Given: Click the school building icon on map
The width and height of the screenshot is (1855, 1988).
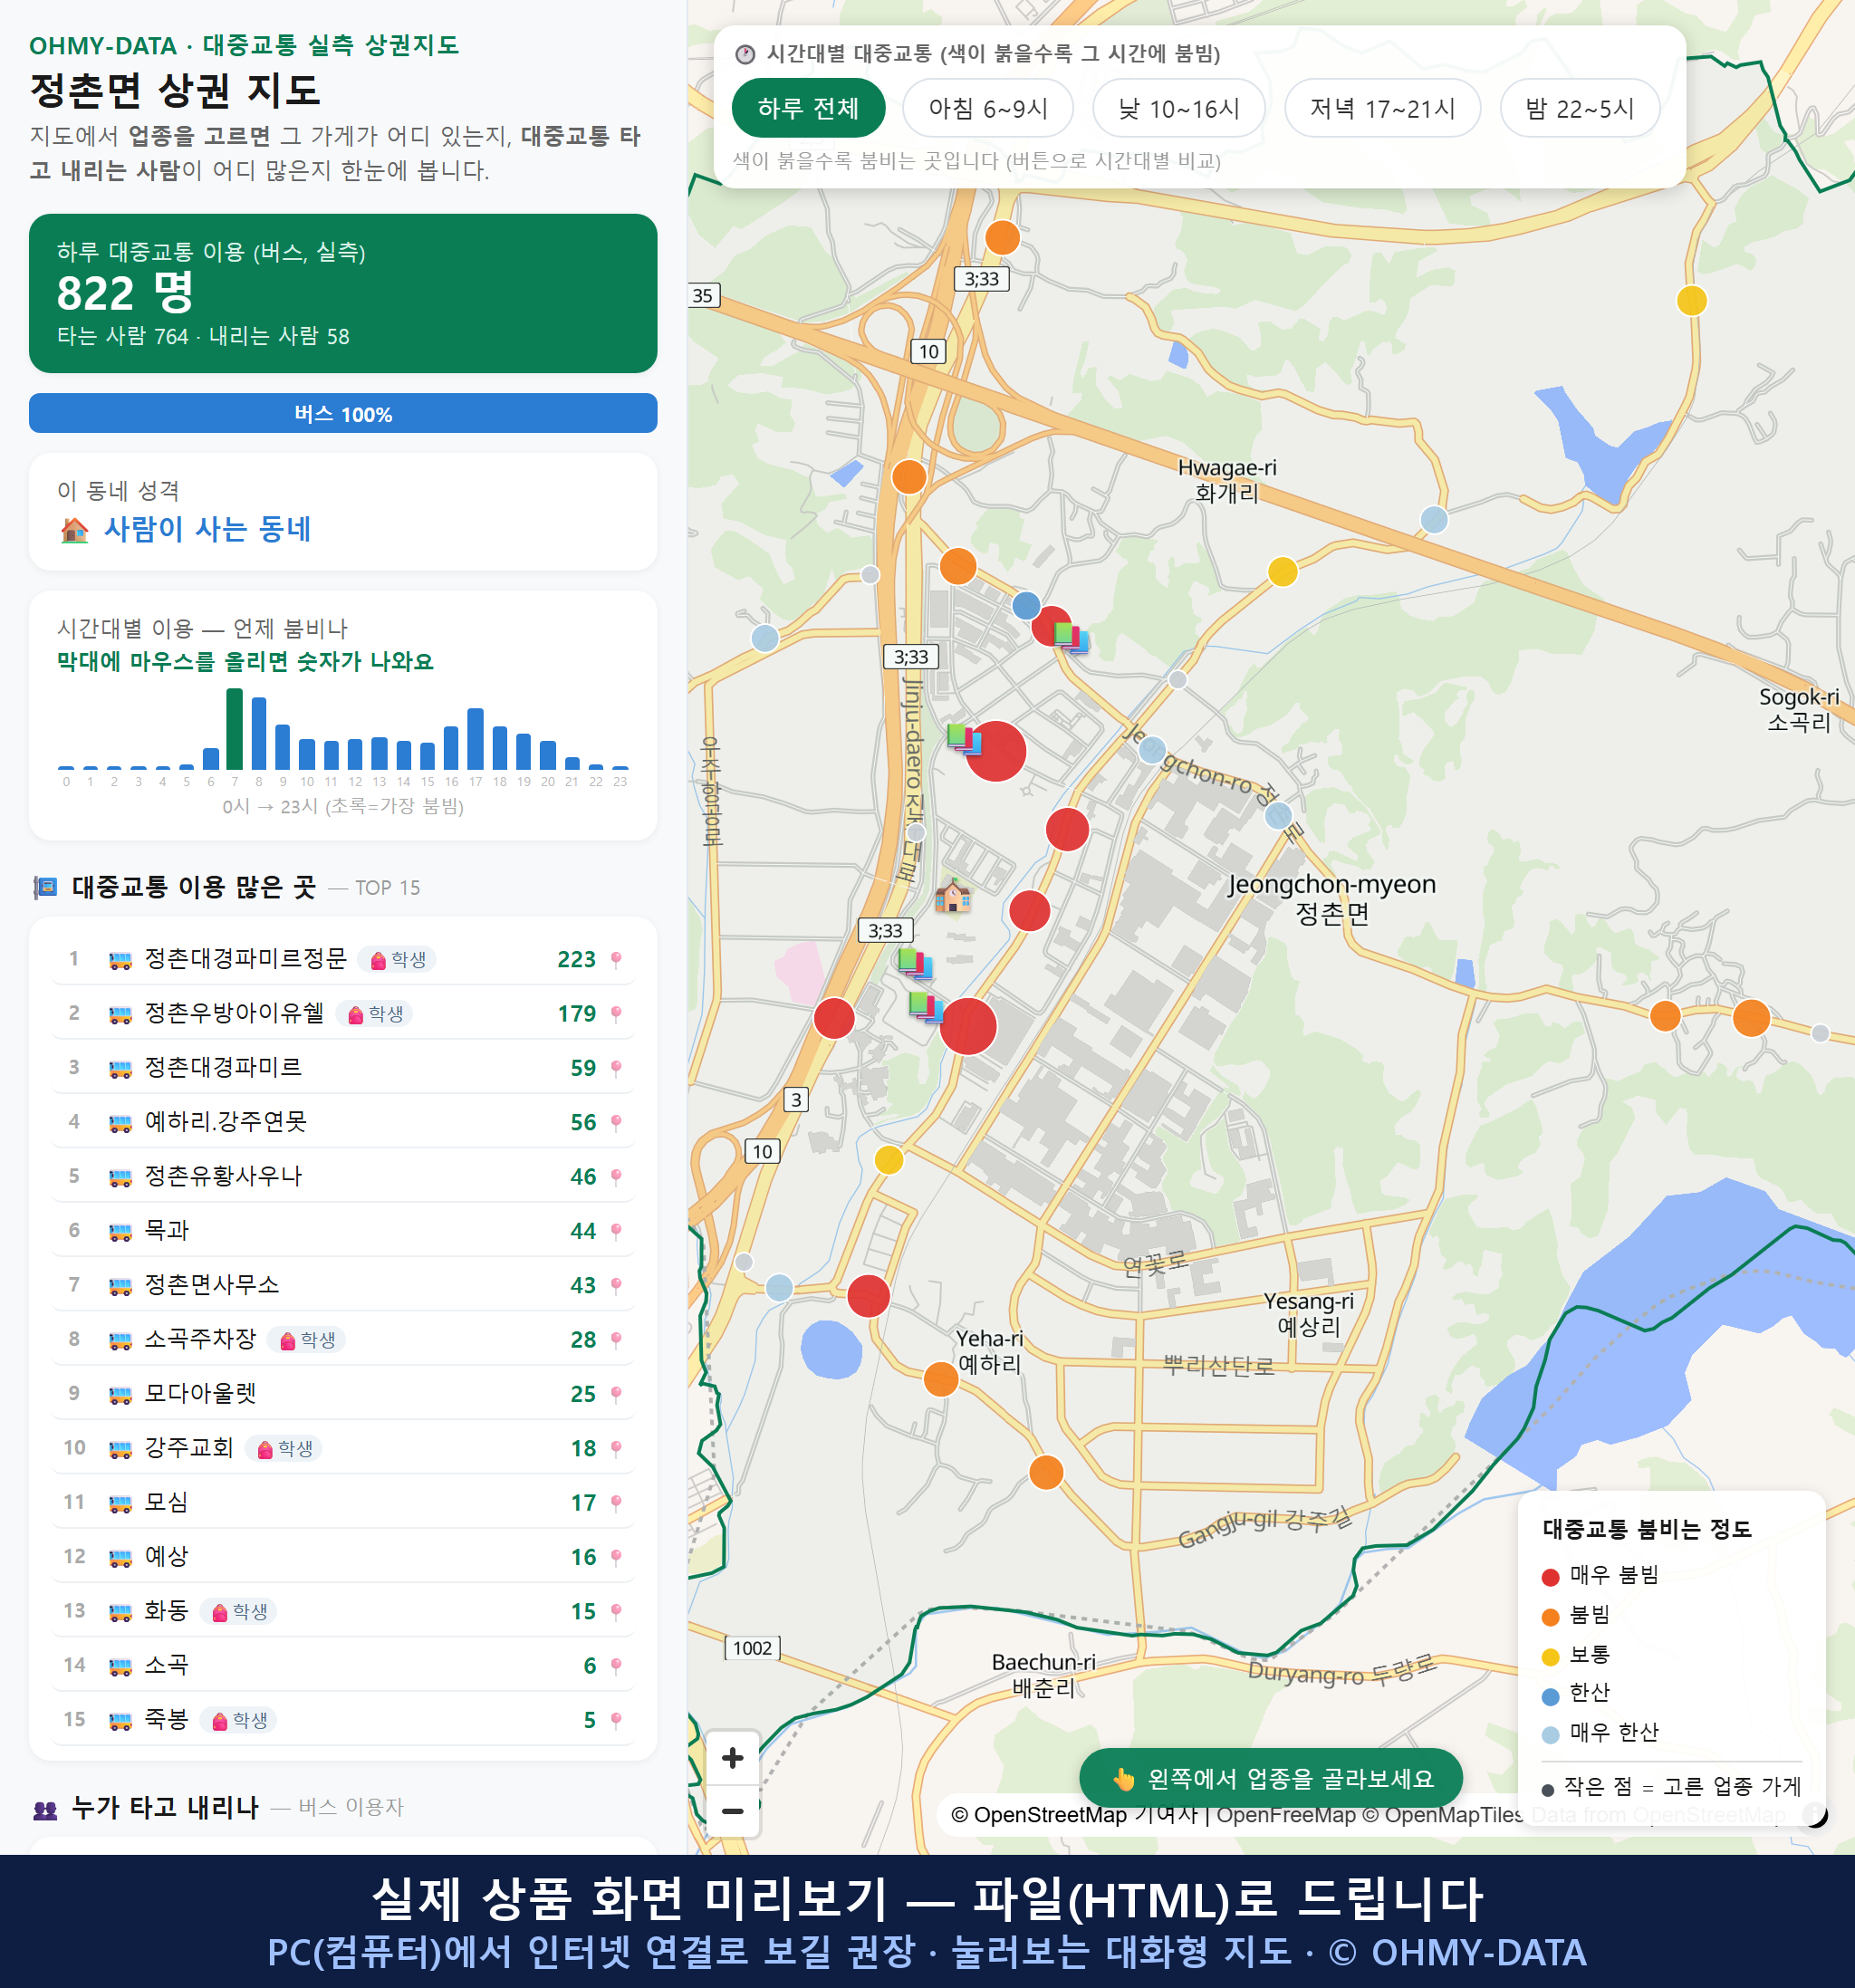Looking at the screenshot, I should [952, 894].
